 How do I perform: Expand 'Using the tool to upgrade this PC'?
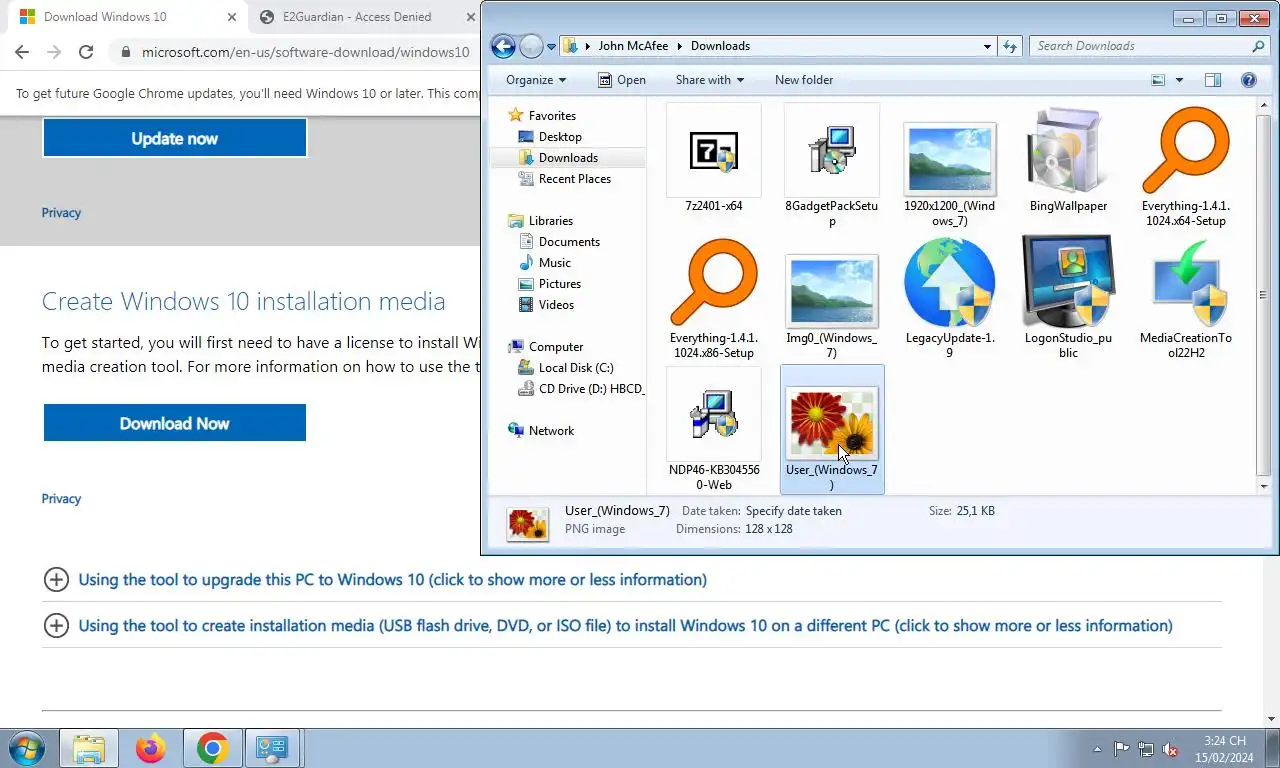tap(376, 580)
